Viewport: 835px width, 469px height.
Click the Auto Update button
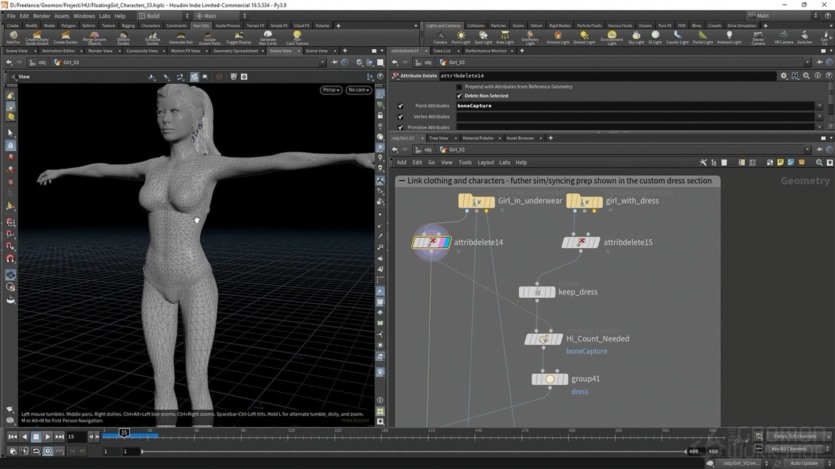(x=804, y=464)
